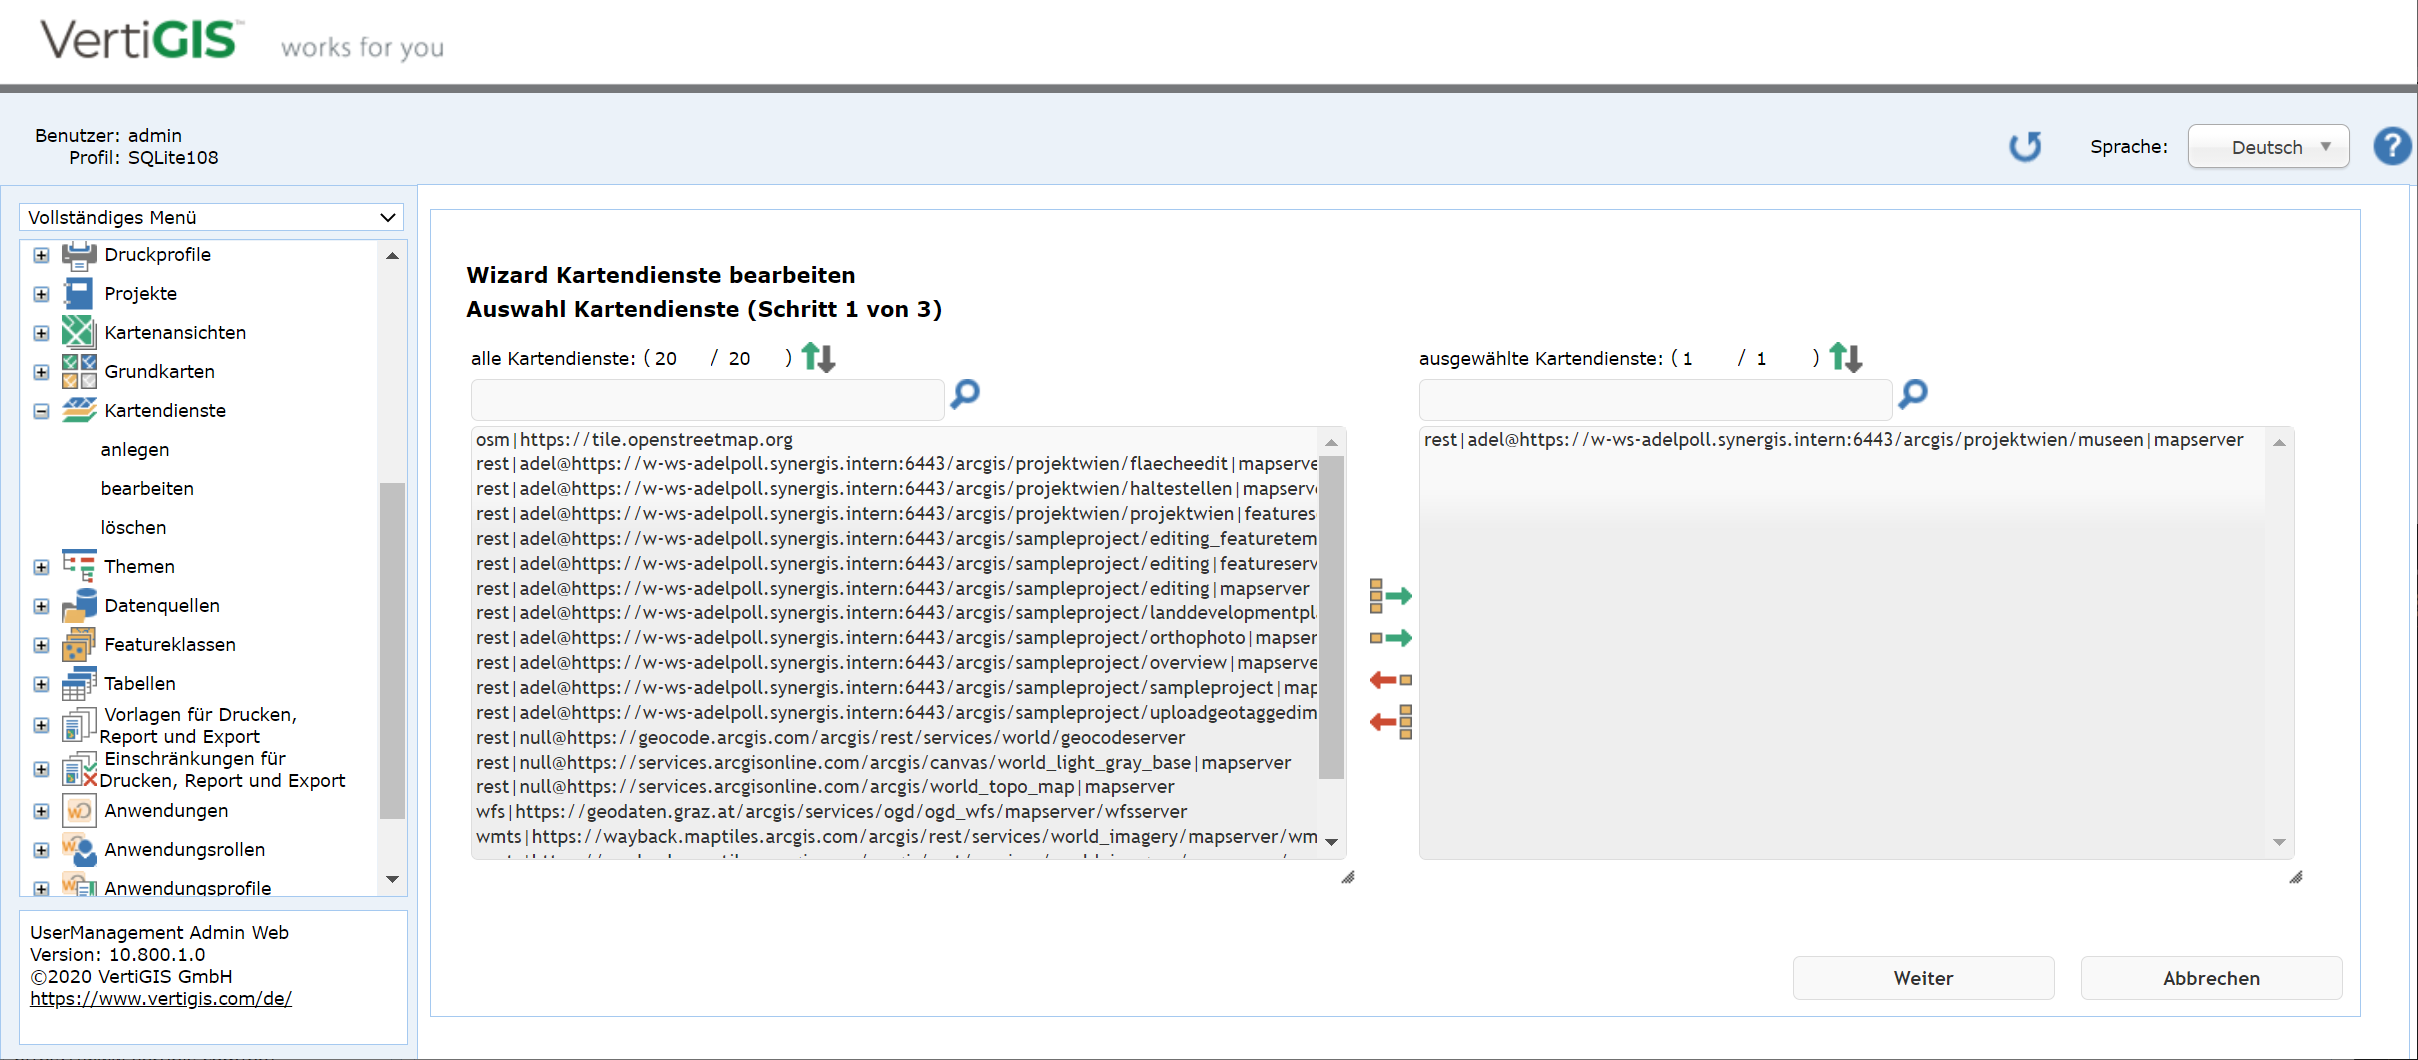The image size is (2418, 1060).
Task: Expand the Druckprofile tree node
Action: click(x=41, y=255)
